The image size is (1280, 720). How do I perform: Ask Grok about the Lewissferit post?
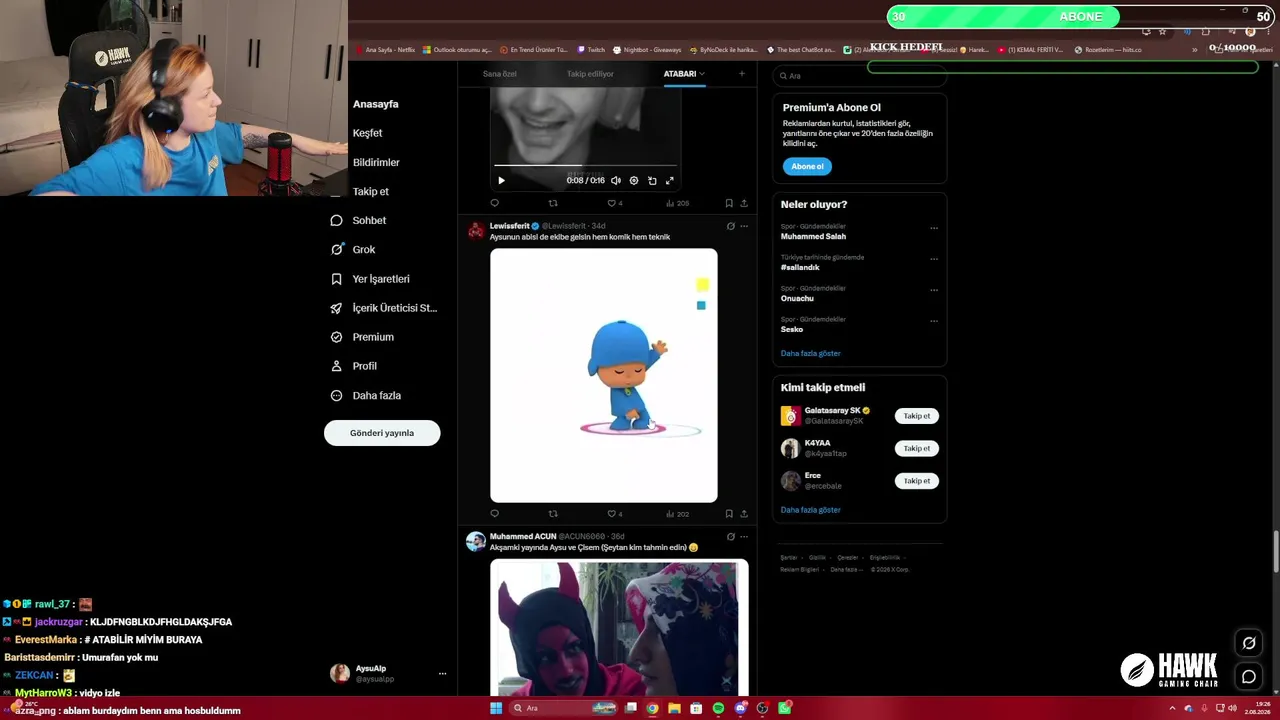coord(731,226)
